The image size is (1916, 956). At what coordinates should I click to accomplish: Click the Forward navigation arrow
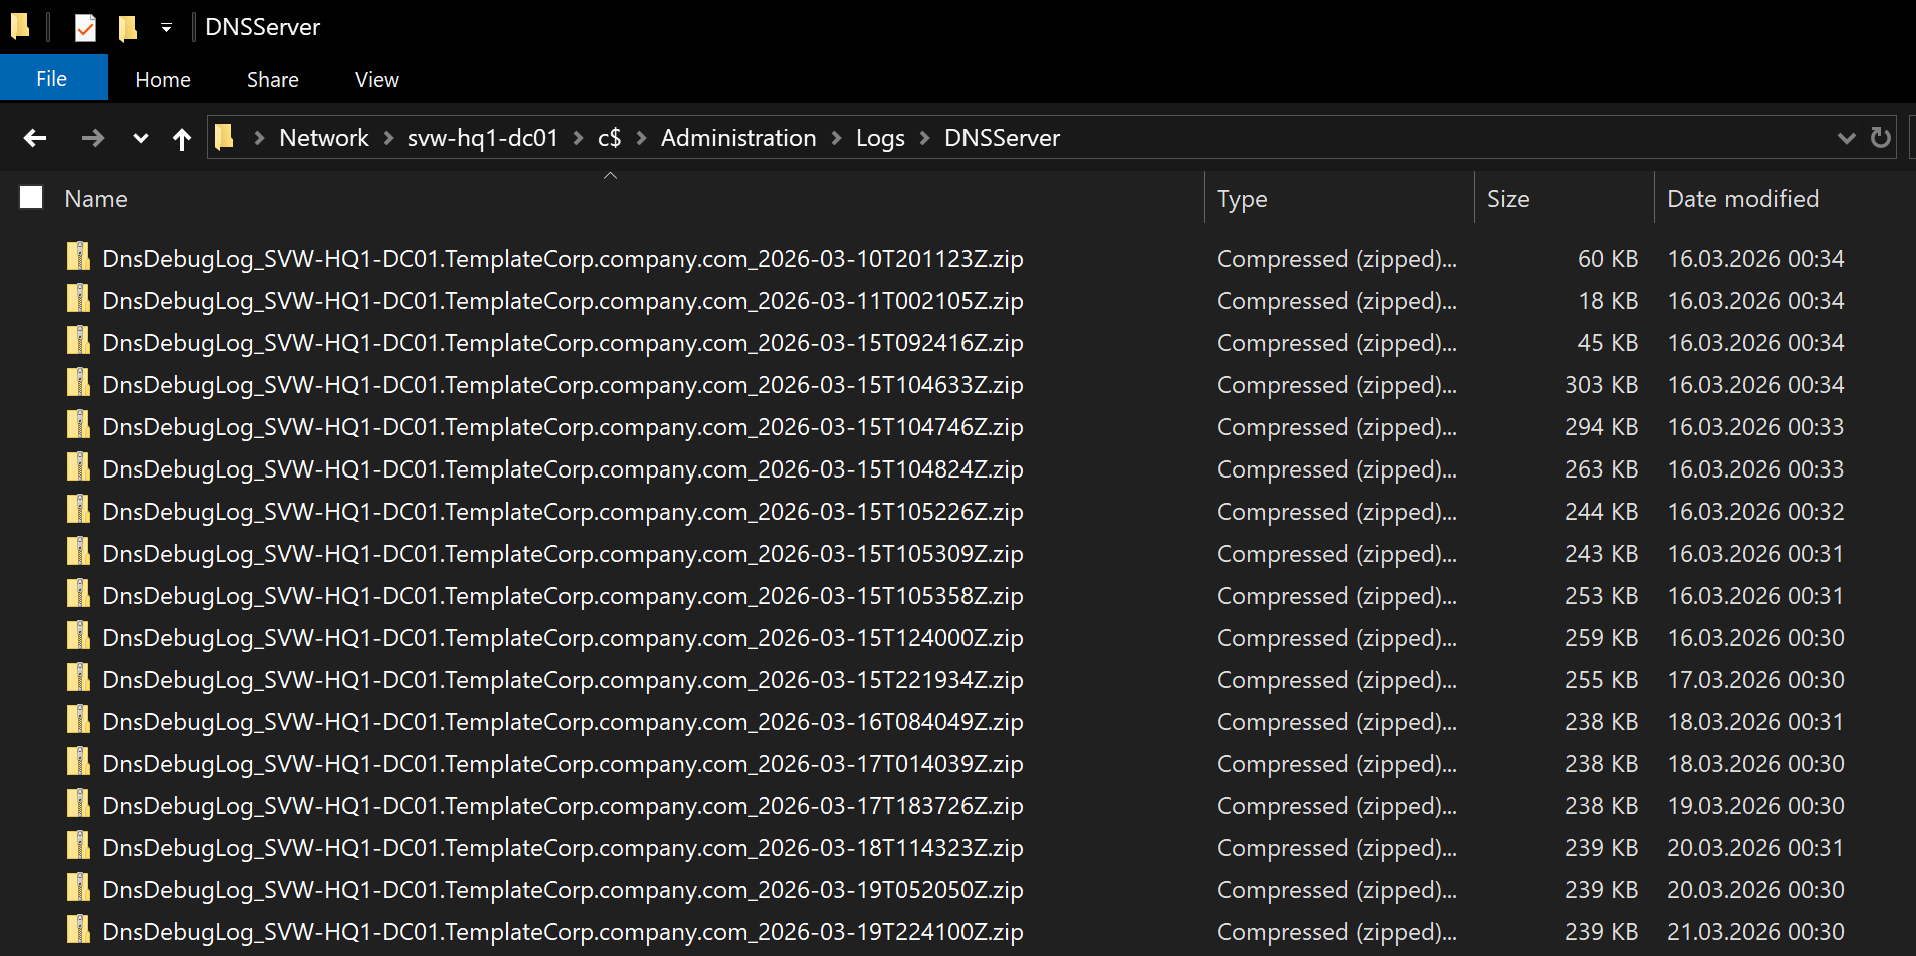(x=92, y=138)
